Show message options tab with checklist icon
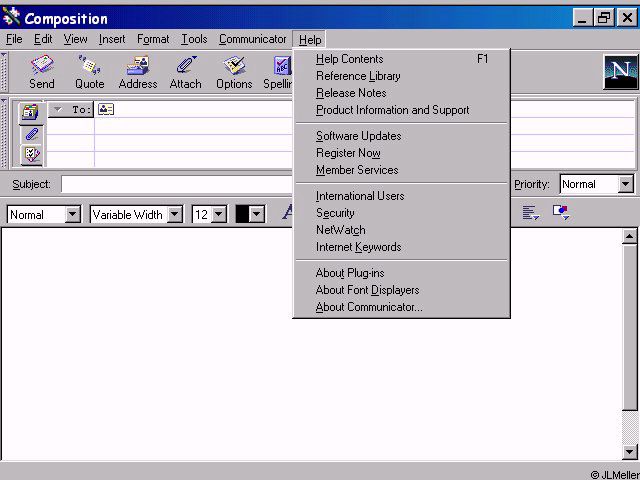This screenshot has height=480, width=640. click(31, 155)
